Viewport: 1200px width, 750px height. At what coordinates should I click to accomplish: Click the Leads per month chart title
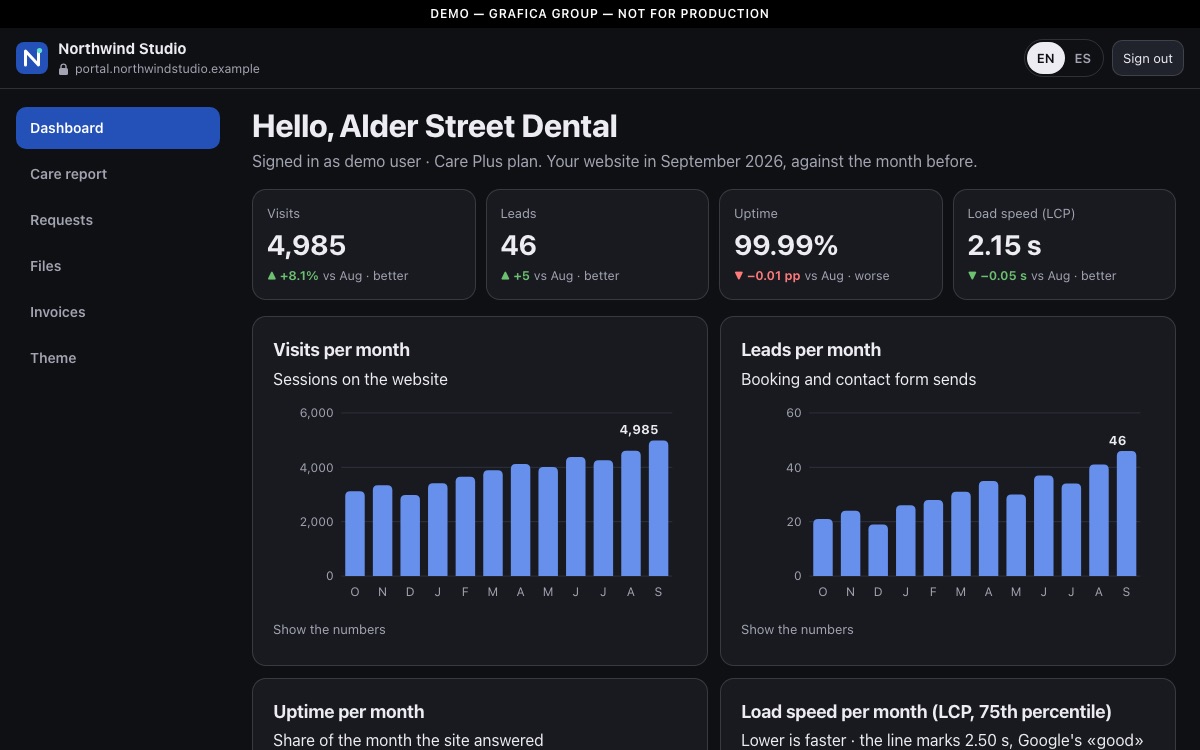[x=811, y=350]
